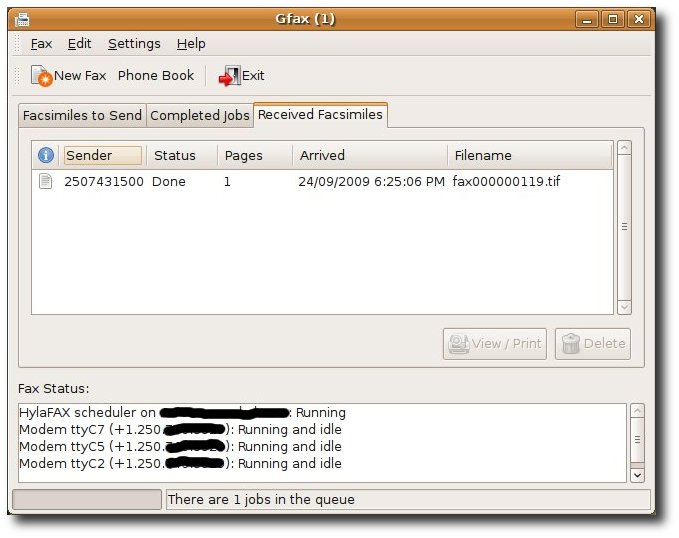This screenshot has height=538, width=679.
Task: Open the Edit menu
Action: tap(79, 44)
